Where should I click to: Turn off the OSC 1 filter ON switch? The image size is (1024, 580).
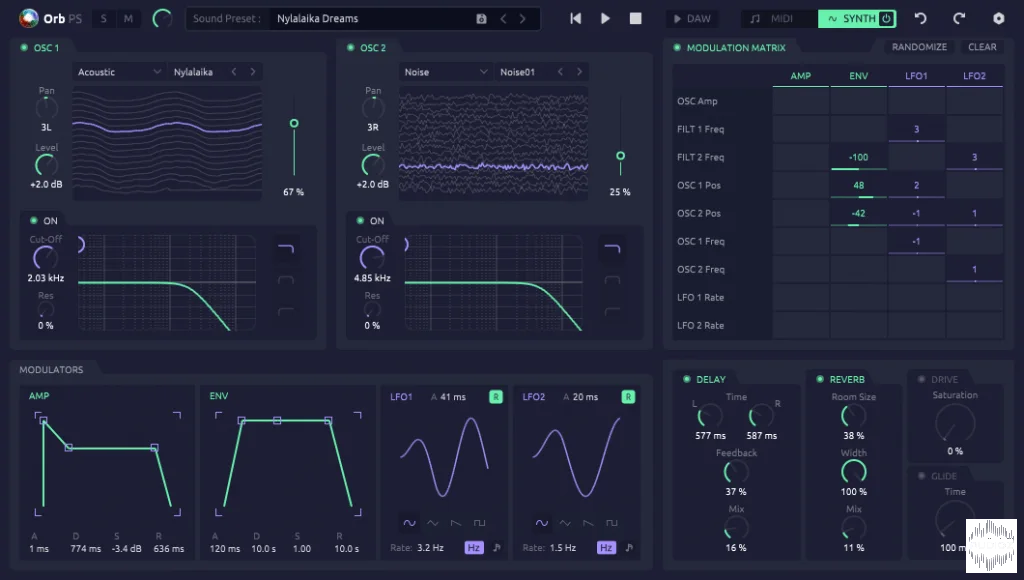(x=33, y=221)
